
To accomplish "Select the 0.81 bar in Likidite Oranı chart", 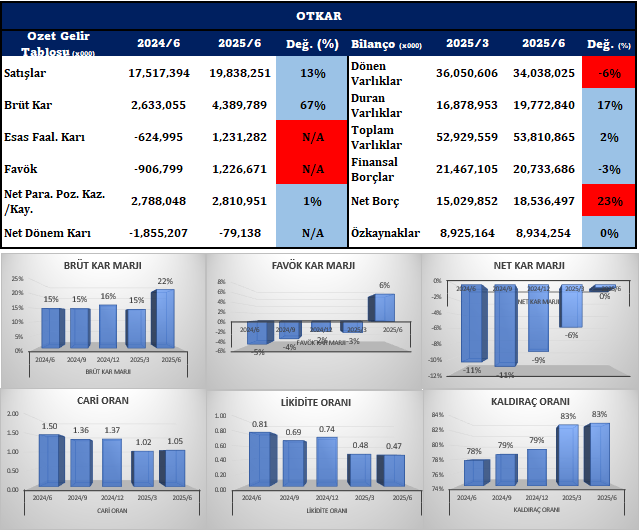I will (x=263, y=460).
